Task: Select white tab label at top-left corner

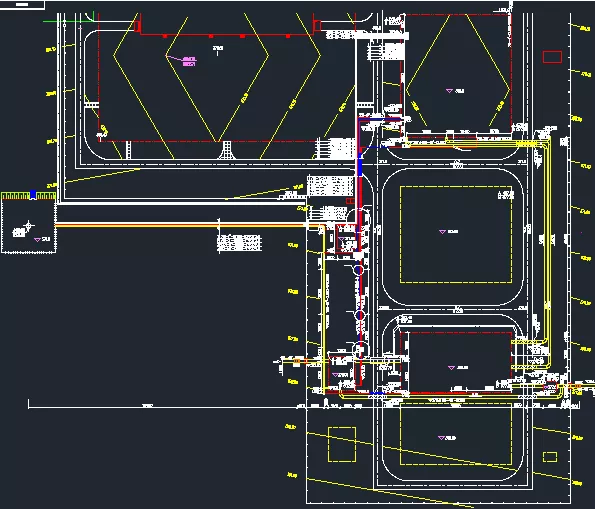Action: pos(22,5)
